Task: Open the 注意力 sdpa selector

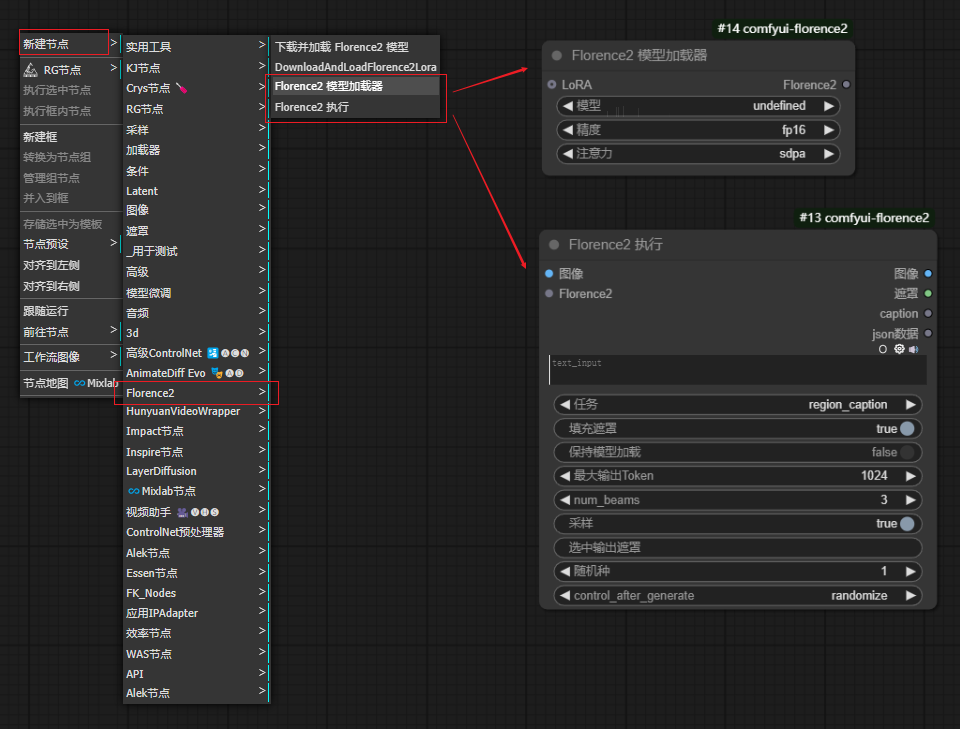Action: pyautogui.click(x=698, y=154)
